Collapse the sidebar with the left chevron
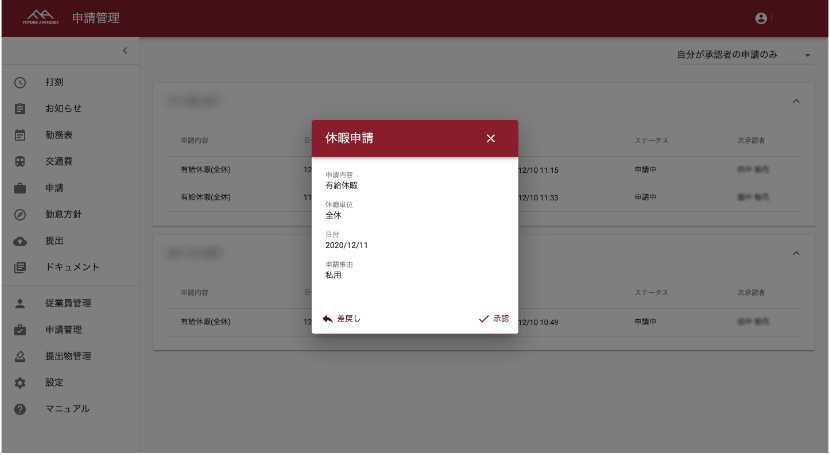 tap(125, 51)
